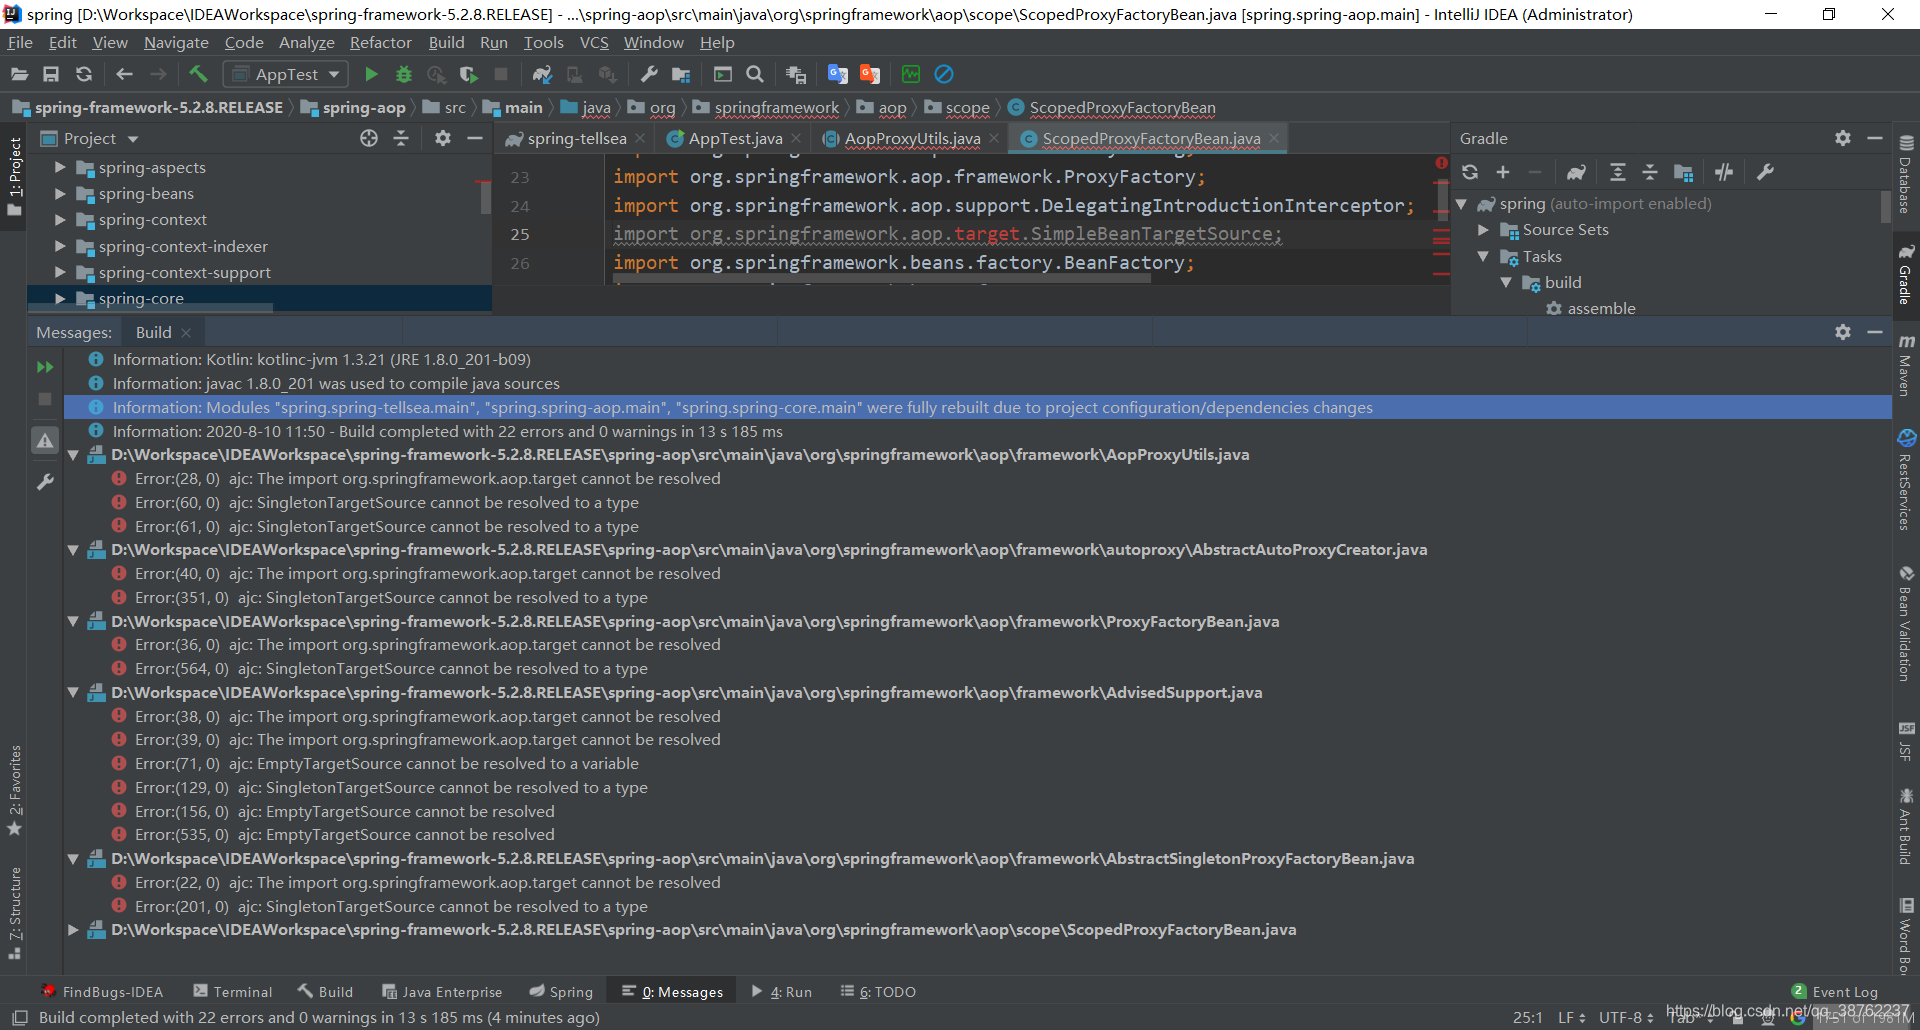This screenshot has width=1920, height=1030.
Task: Open settings via the toolbar wrench icon
Action: point(648,74)
